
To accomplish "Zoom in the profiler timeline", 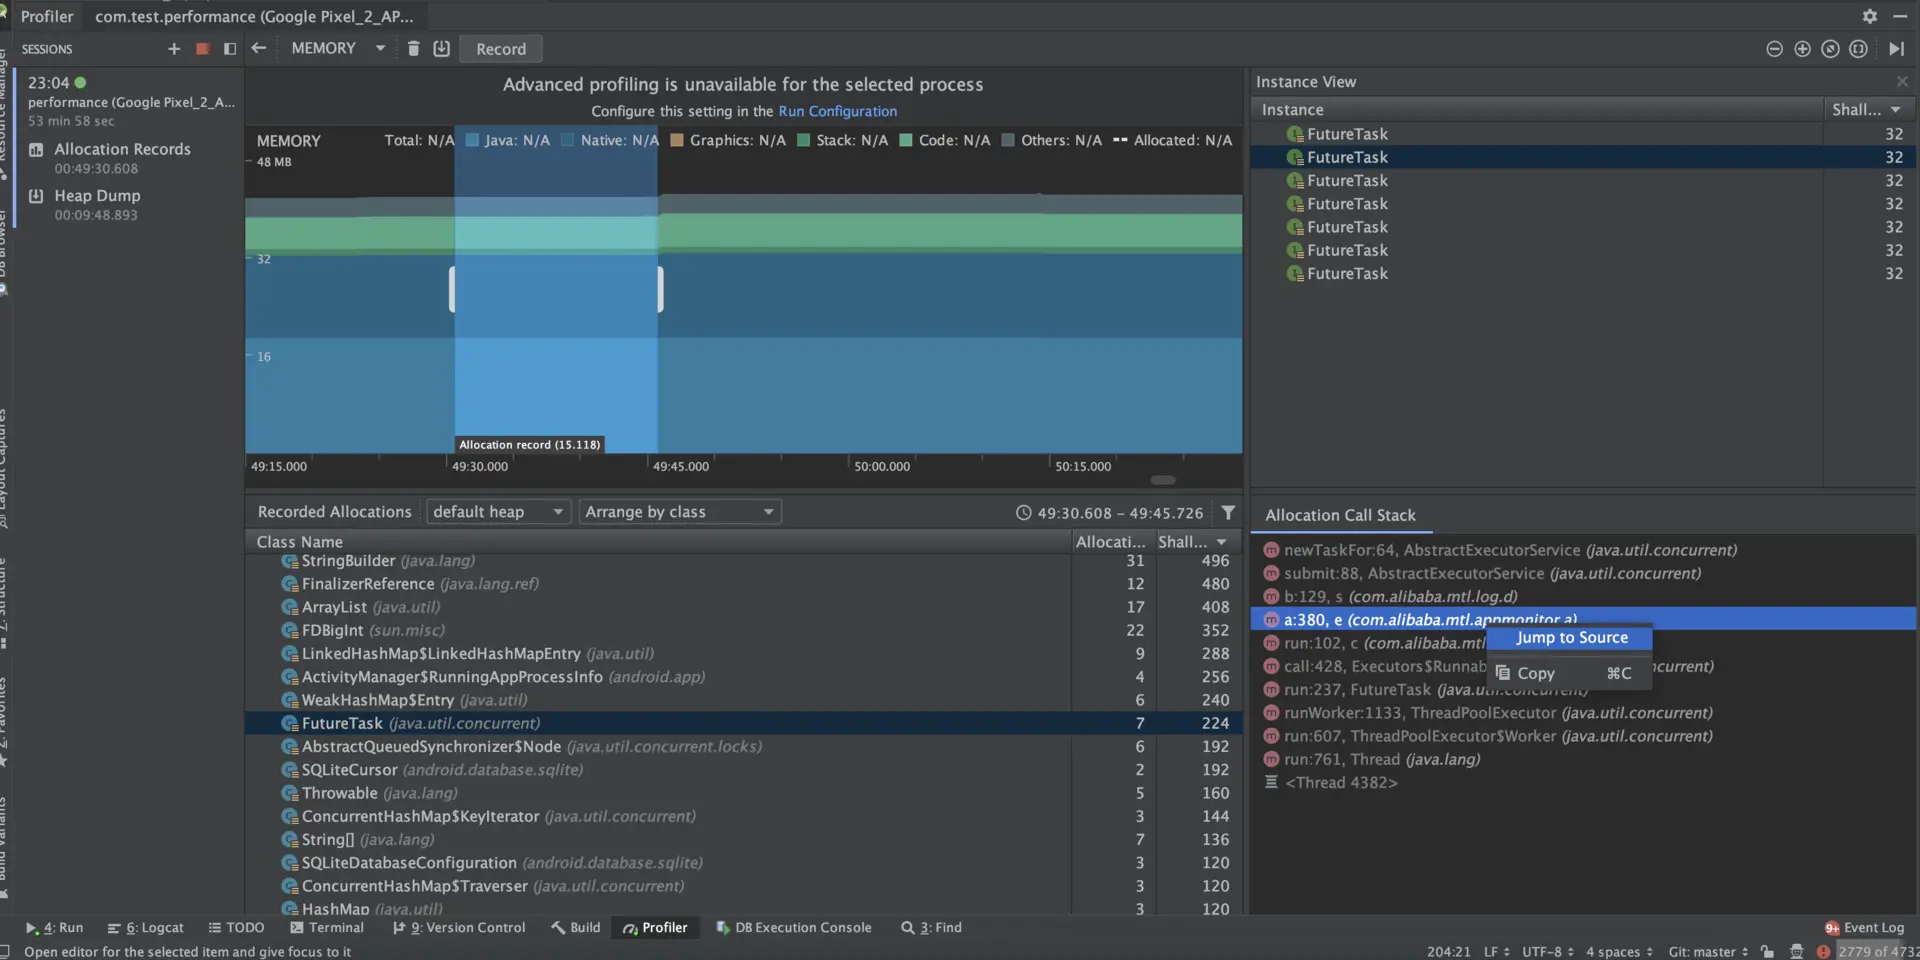I will (1802, 49).
